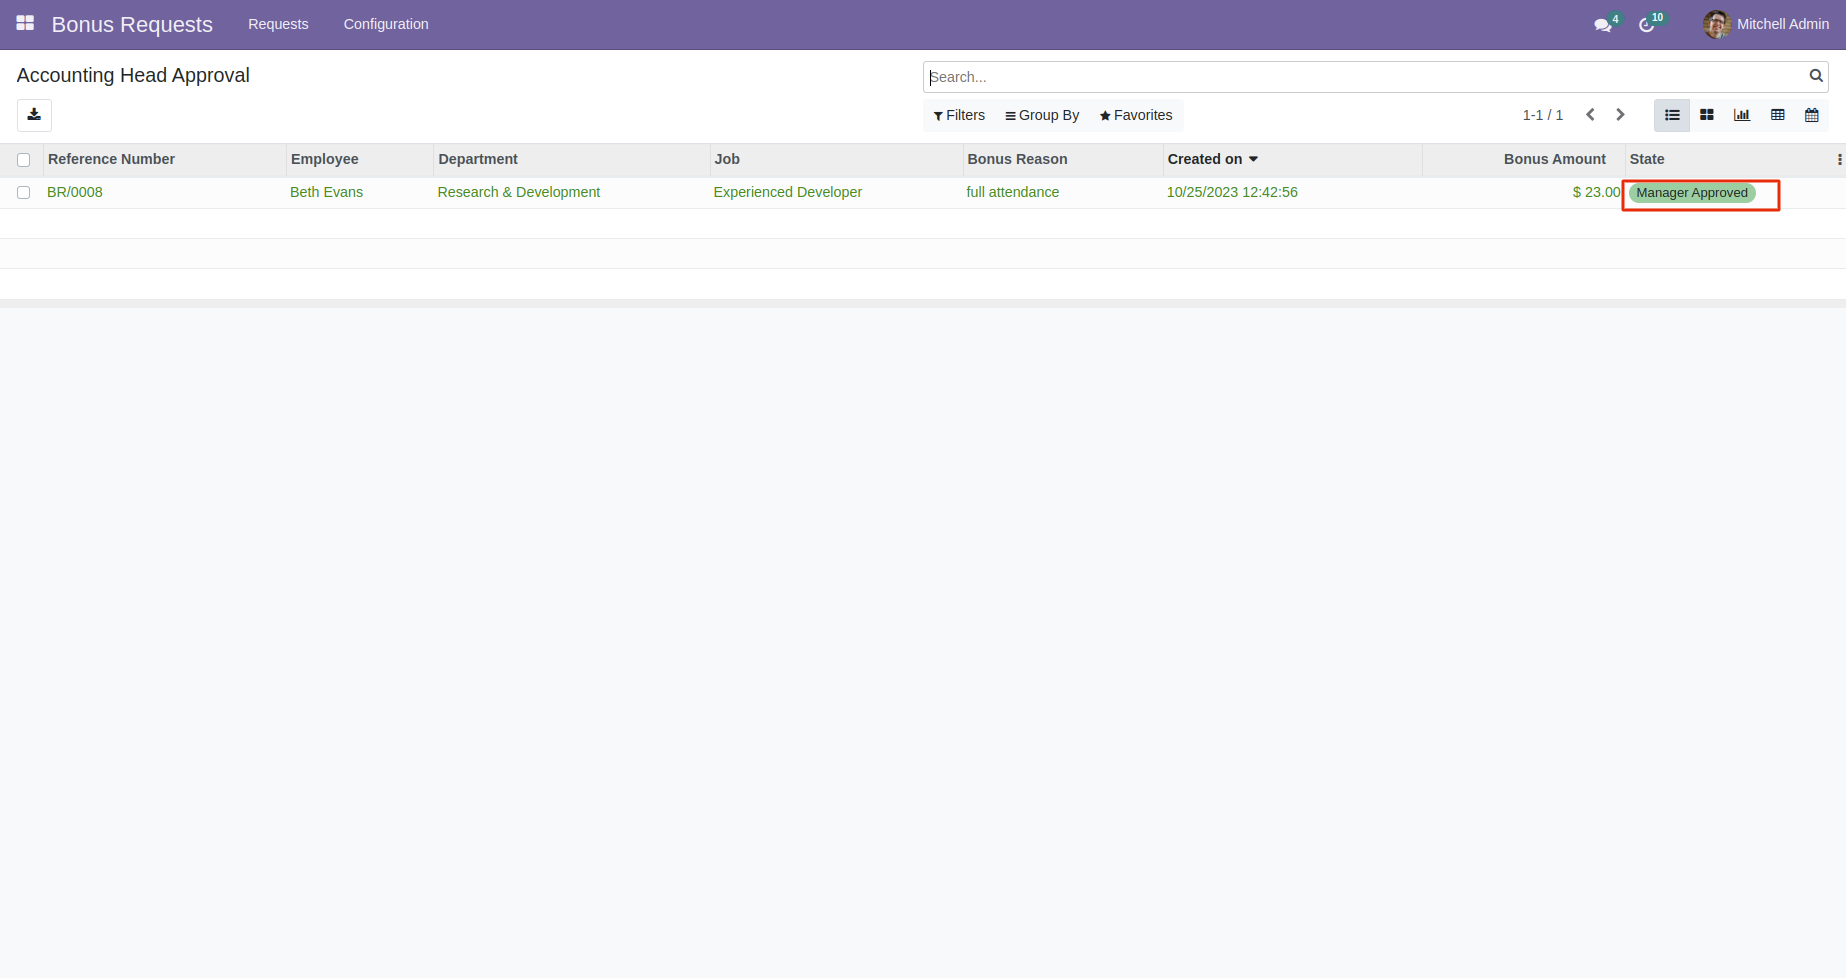This screenshot has height=978, width=1846.
Task: Switch to pivot table view
Action: 1777,115
